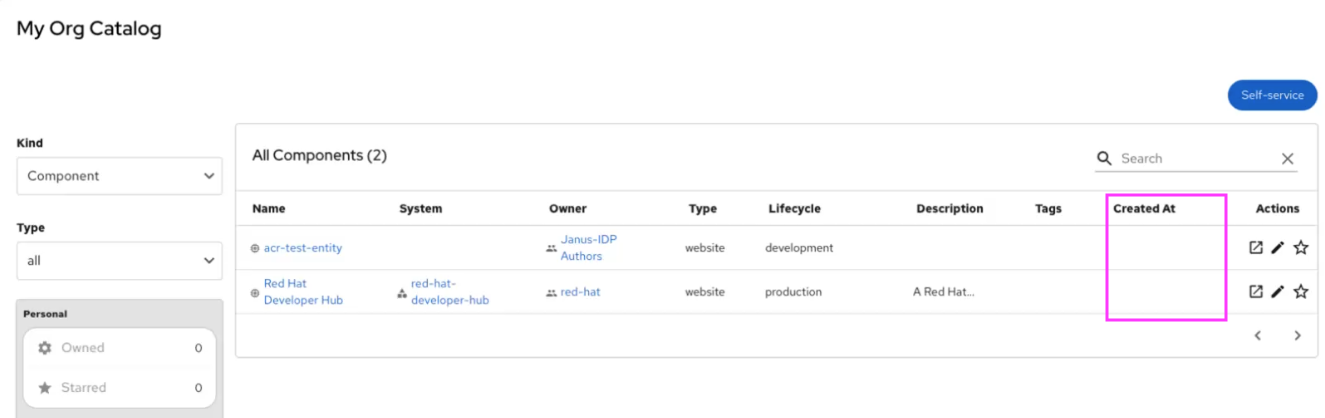Open the Kind dropdown

[x=119, y=176]
